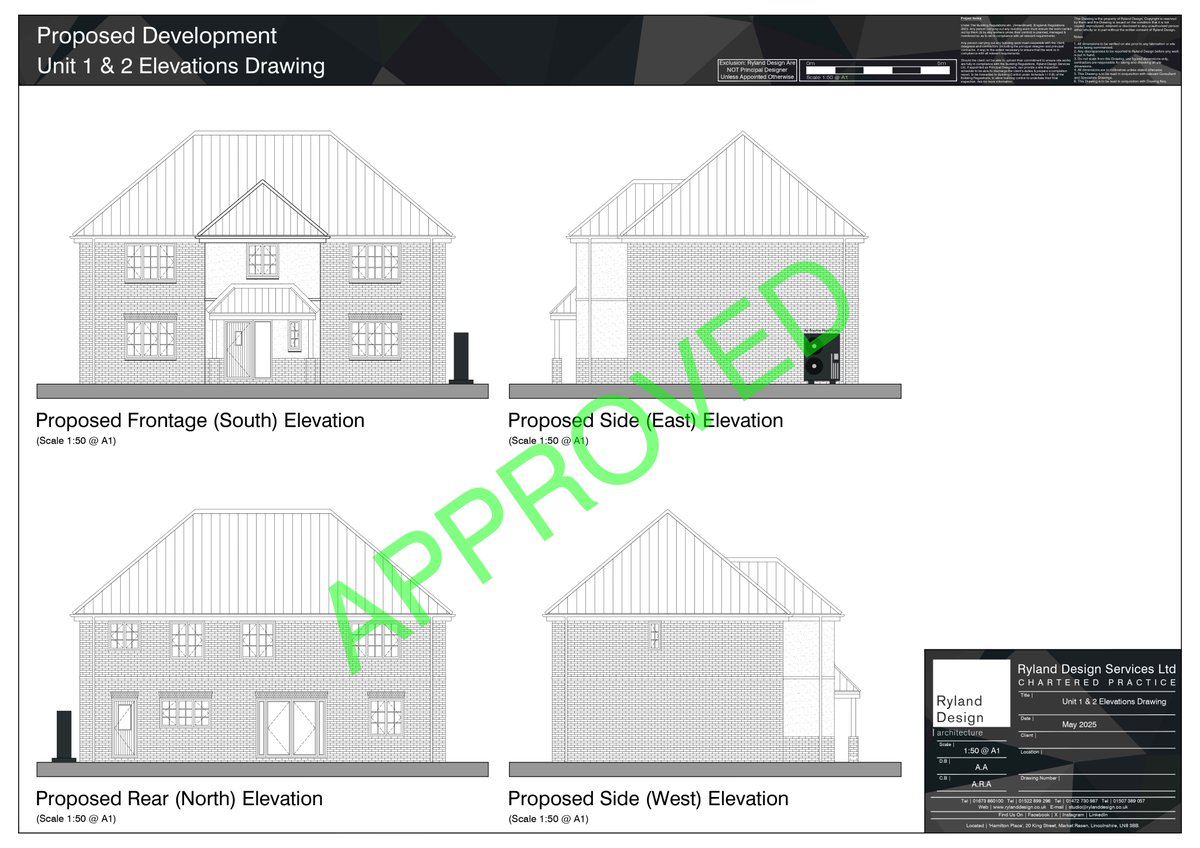Viewport: 1200px width, 848px height.
Task: Click the 'LinkedIn' link in Find Us On
Action: tap(1099, 815)
